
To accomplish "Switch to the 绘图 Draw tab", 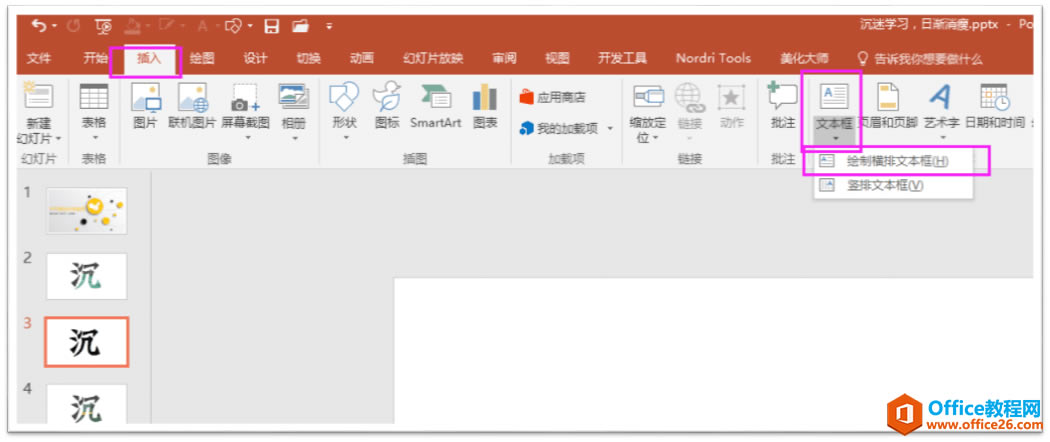I will coord(202,58).
